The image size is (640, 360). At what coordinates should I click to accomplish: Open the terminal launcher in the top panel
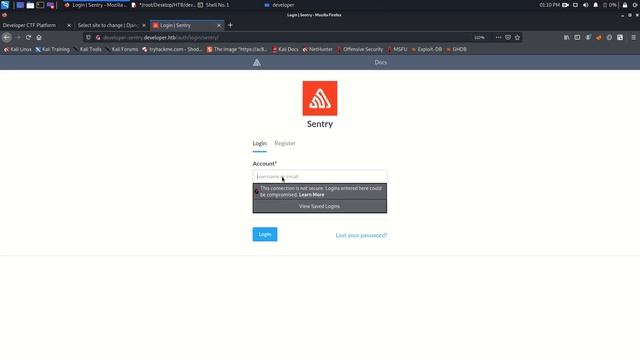(x=40, y=5)
